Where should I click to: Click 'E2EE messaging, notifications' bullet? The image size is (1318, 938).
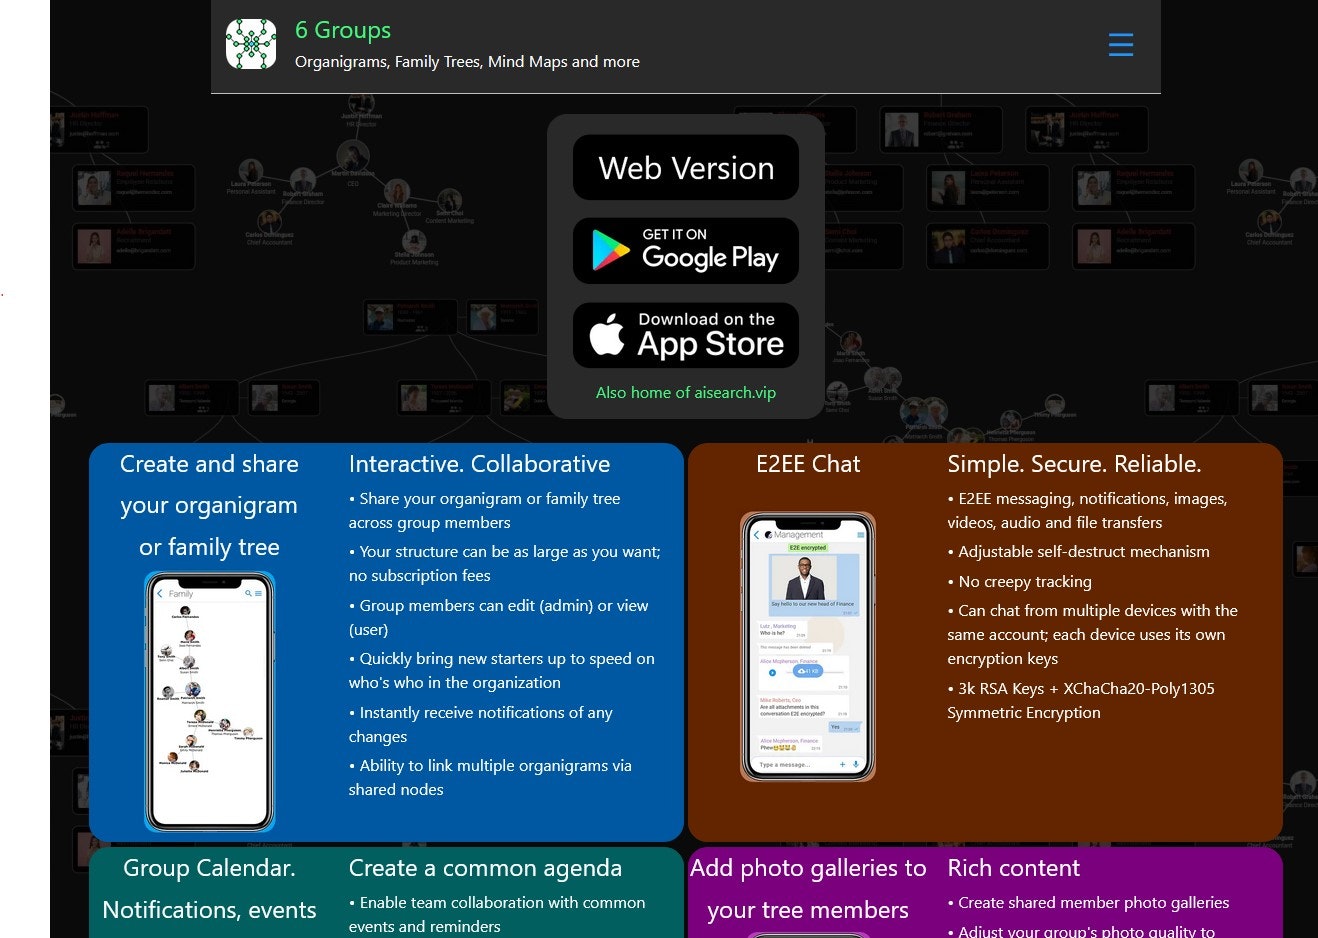(1087, 511)
